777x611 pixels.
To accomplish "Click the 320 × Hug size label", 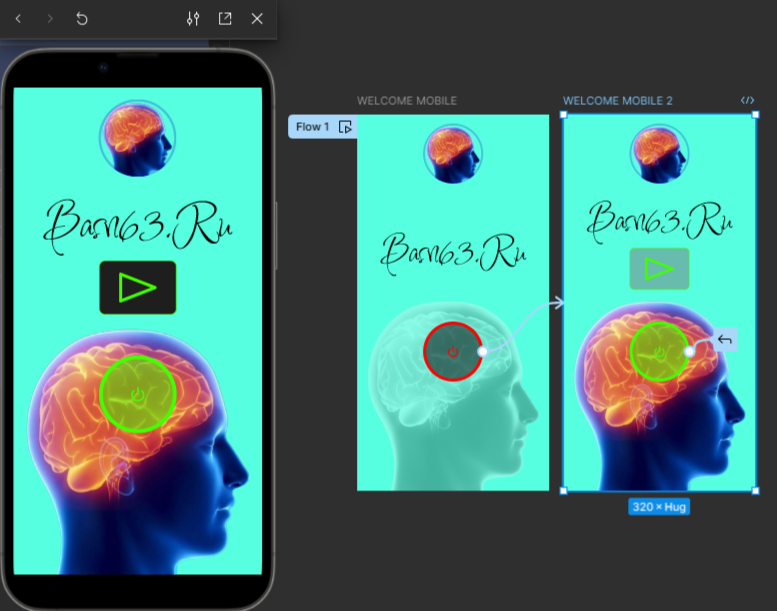I will click(659, 507).
